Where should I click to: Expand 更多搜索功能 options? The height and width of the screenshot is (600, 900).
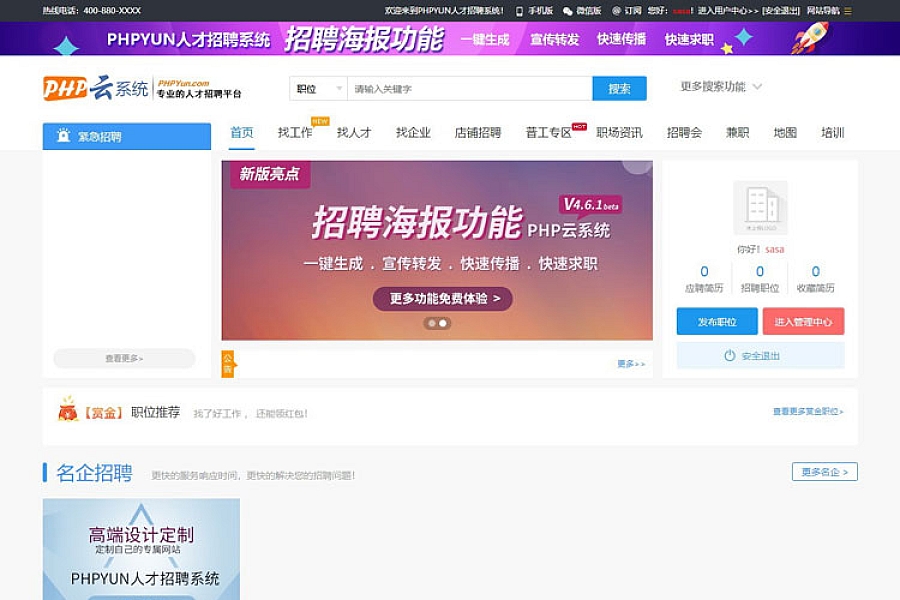[x=721, y=87]
